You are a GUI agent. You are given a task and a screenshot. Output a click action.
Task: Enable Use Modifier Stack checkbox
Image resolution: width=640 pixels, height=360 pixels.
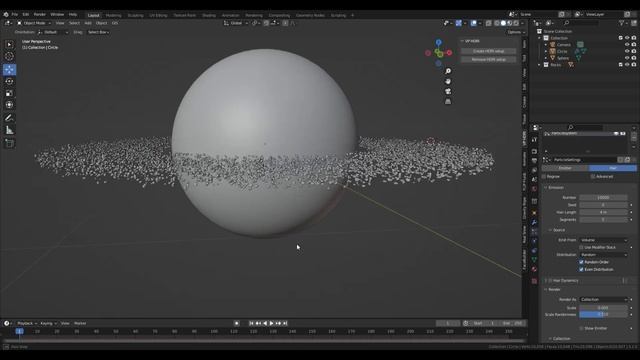pos(581,247)
